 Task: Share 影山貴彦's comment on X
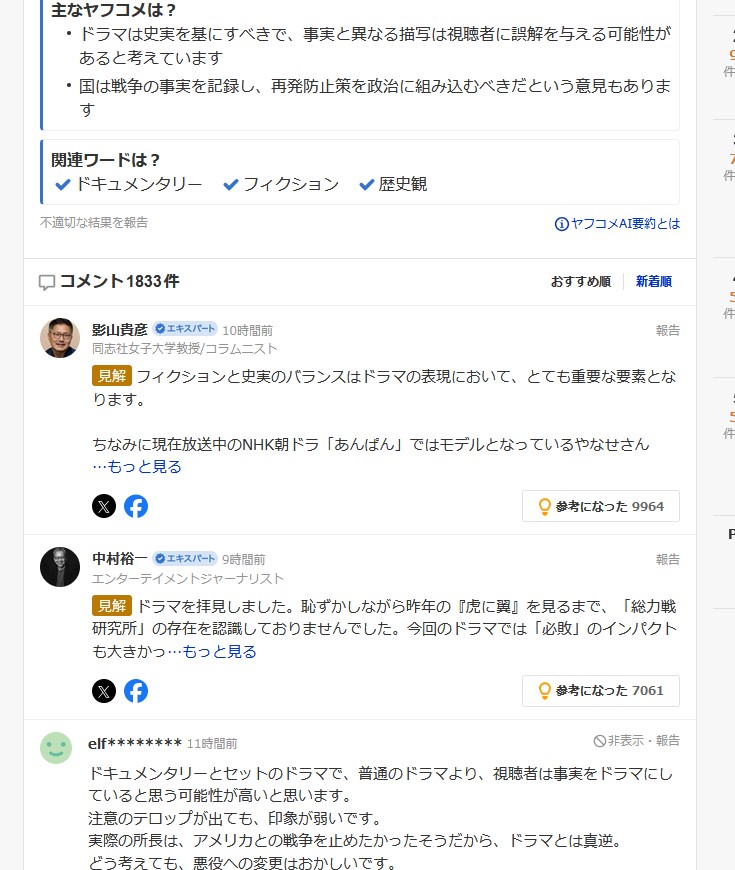point(104,506)
